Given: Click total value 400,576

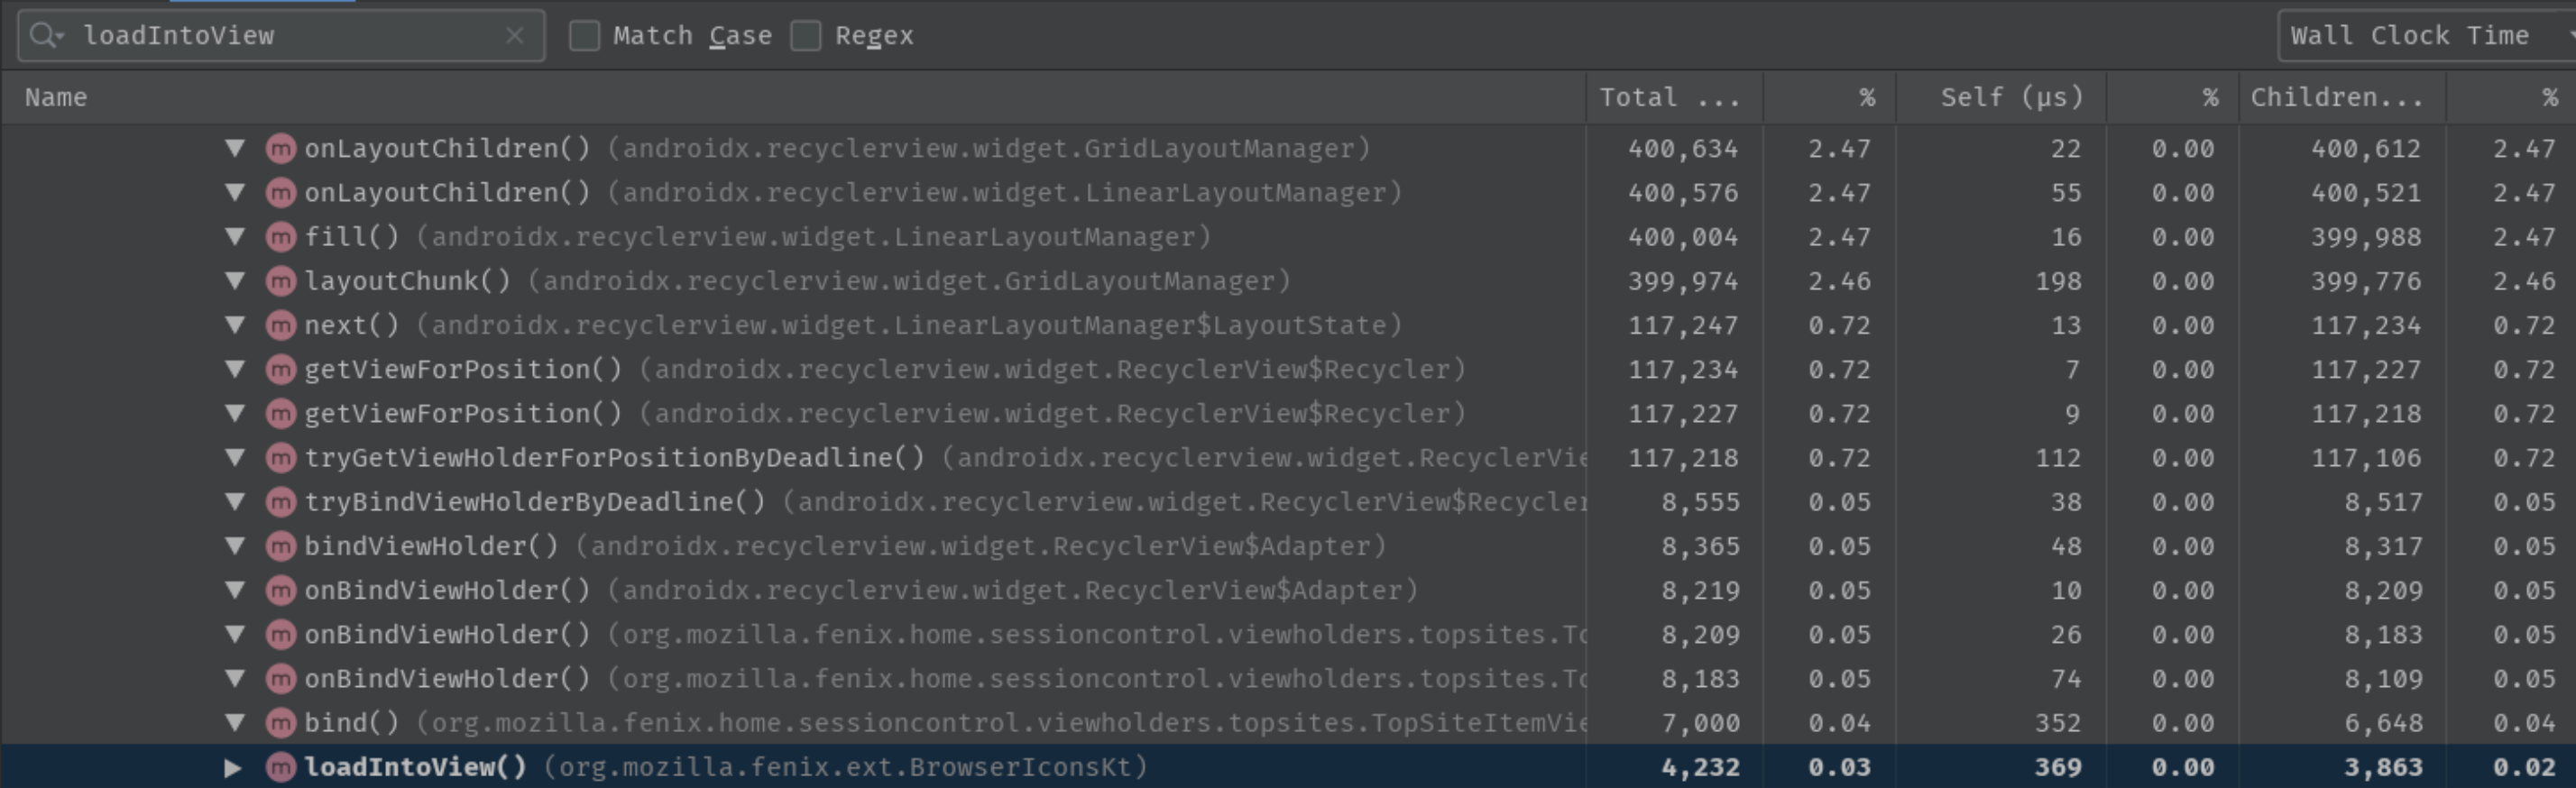Looking at the screenshot, I should [1683, 193].
